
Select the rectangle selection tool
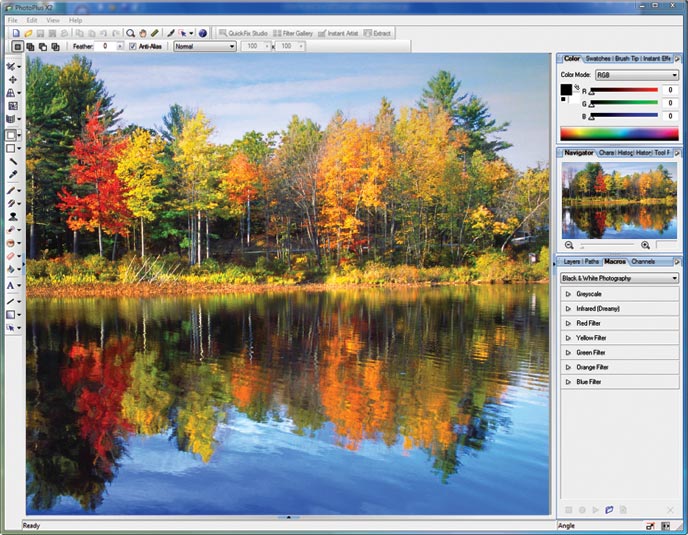(x=11, y=135)
